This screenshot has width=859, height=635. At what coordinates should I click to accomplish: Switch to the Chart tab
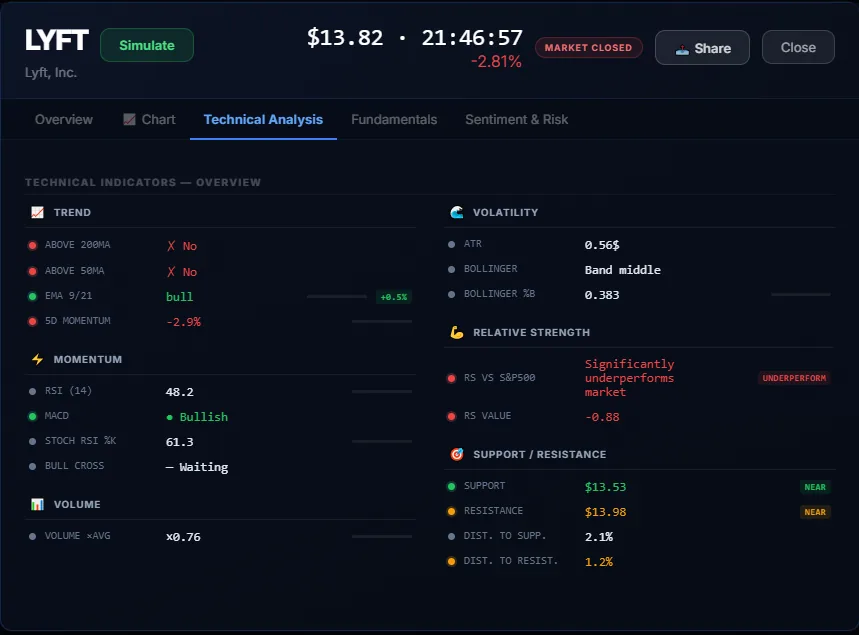(149, 119)
